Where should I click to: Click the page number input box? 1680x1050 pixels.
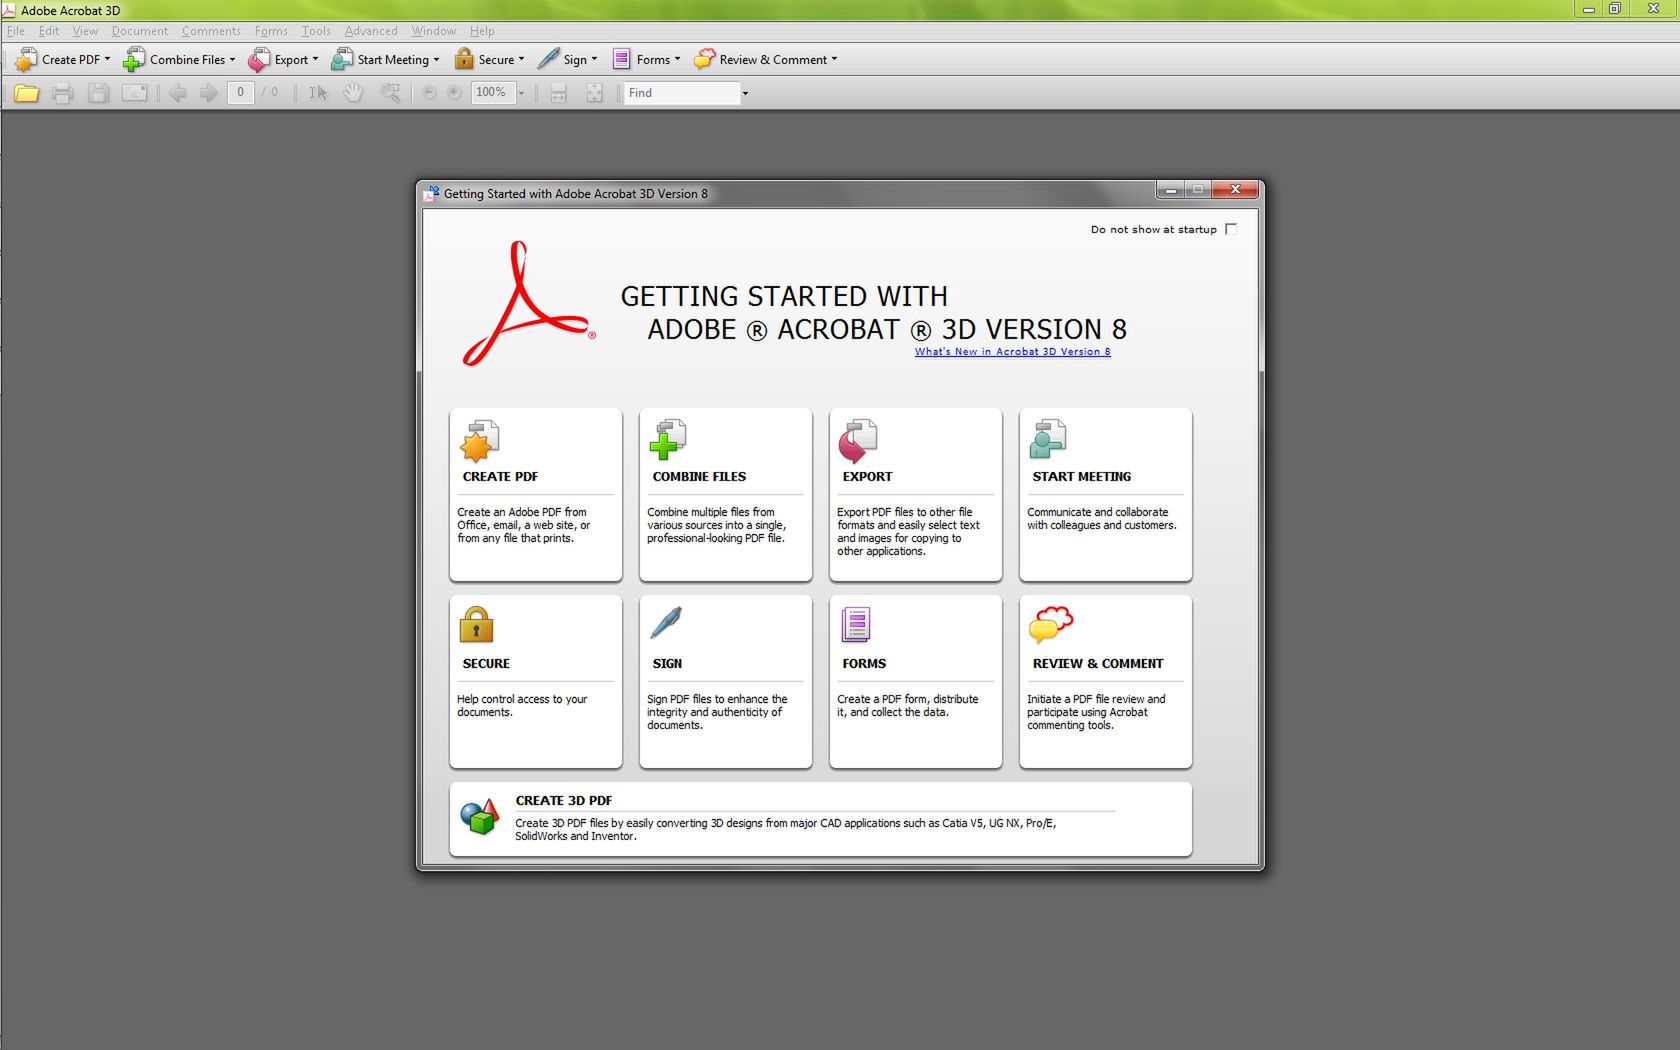(240, 93)
